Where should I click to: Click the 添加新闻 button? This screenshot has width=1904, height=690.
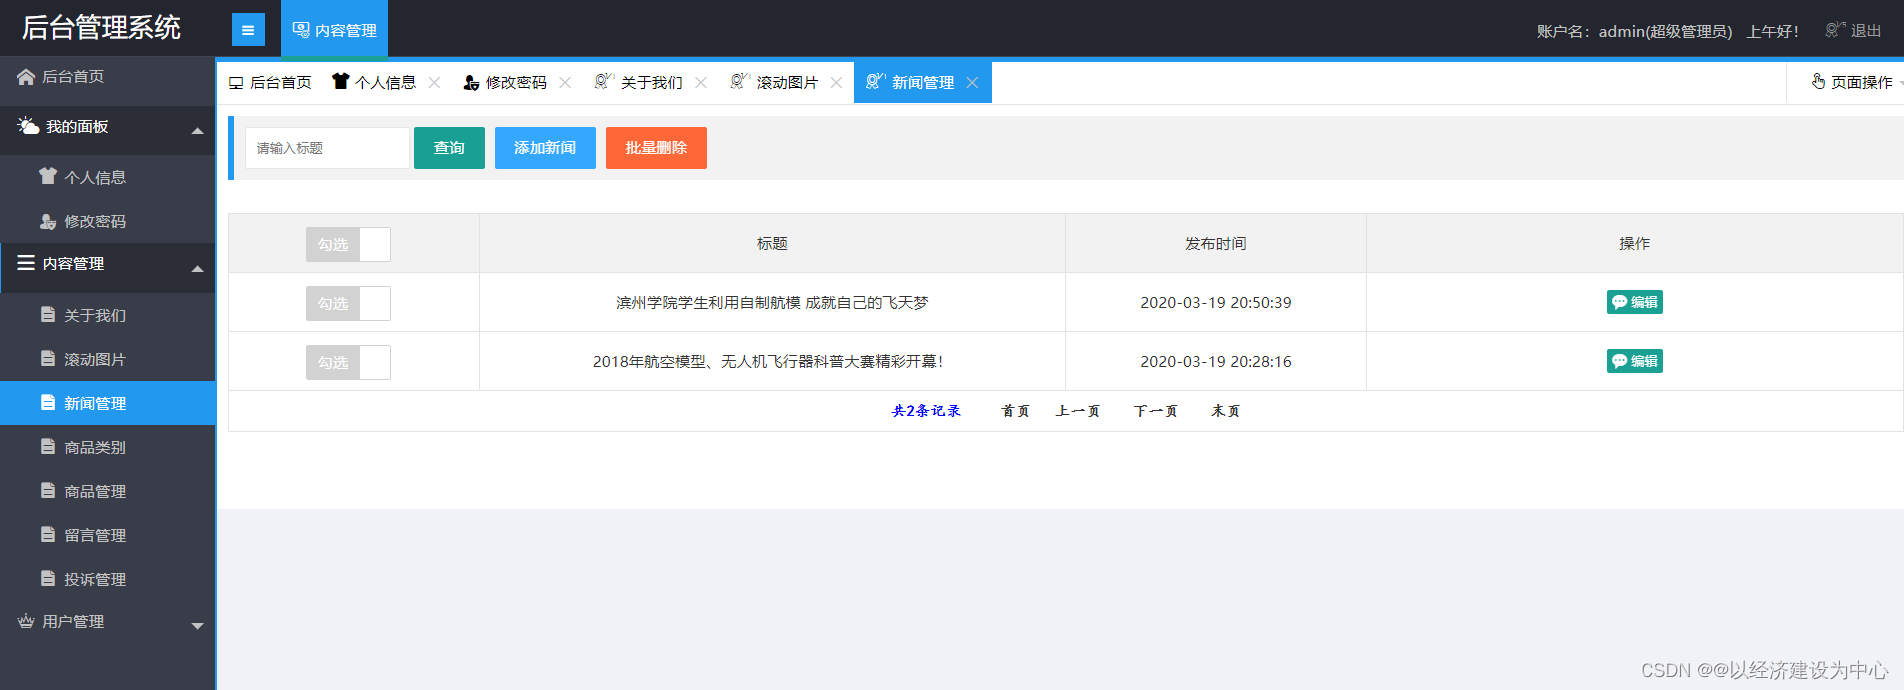pos(545,148)
